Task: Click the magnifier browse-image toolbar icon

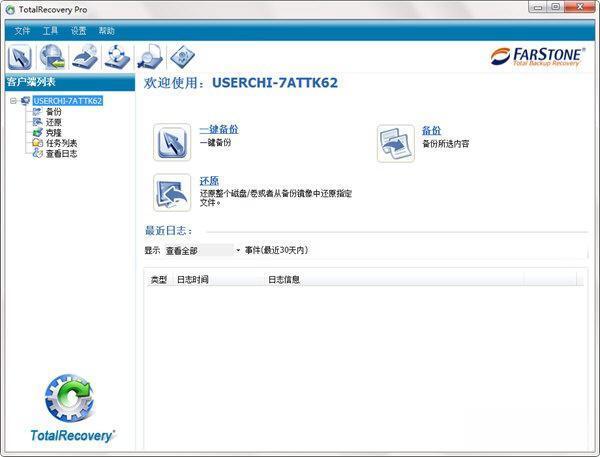Action: pyautogui.click(x=150, y=57)
